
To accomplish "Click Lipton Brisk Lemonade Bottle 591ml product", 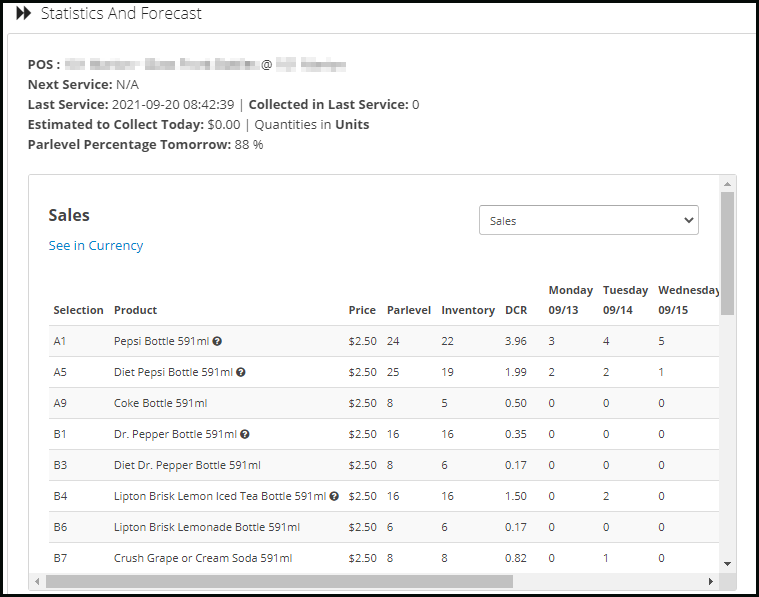I will [x=207, y=527].
